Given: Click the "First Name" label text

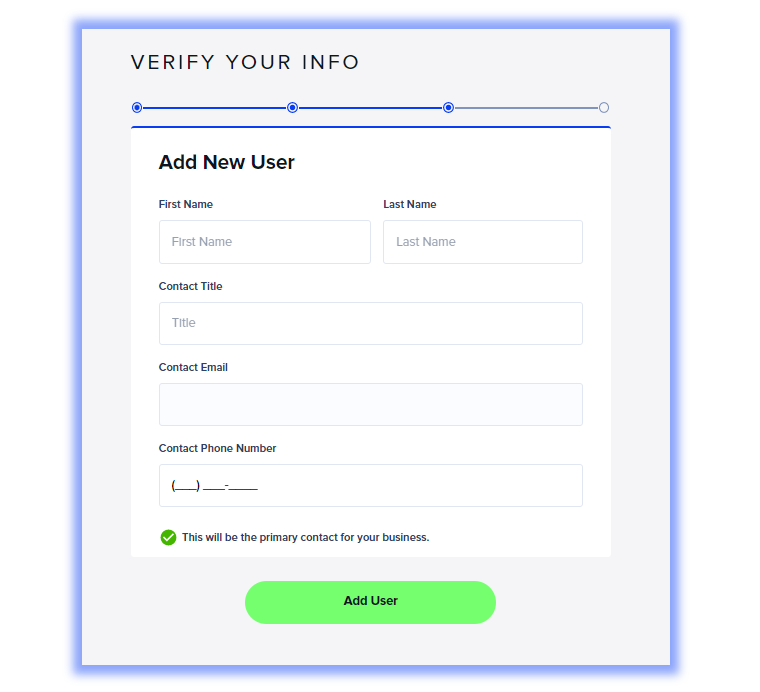Looking at the screenshot, I should point(186,204).
